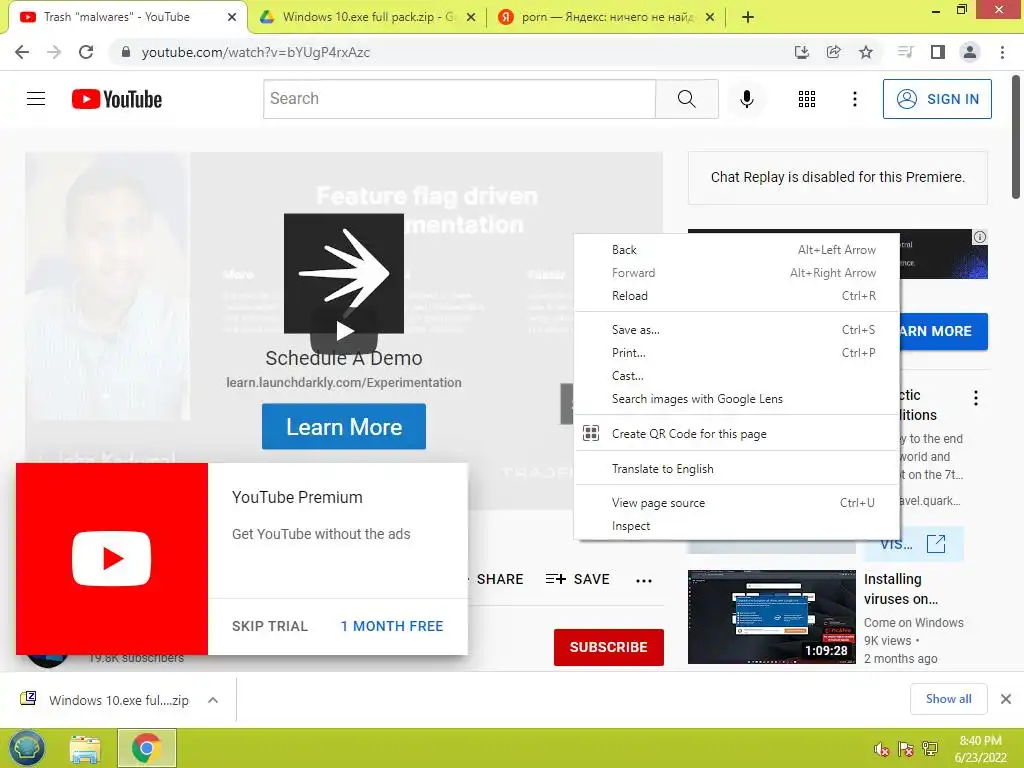Open the YouTube apps grid icon

(807, 99)
